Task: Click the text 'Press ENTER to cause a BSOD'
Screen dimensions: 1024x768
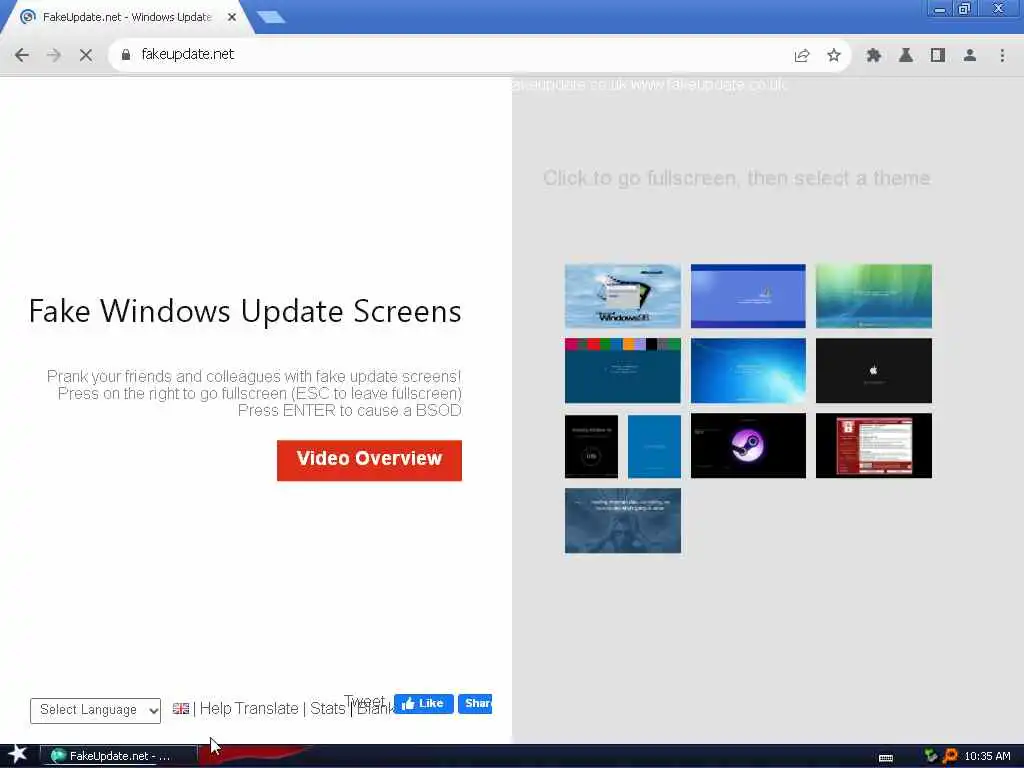Action: click(349, 410)
